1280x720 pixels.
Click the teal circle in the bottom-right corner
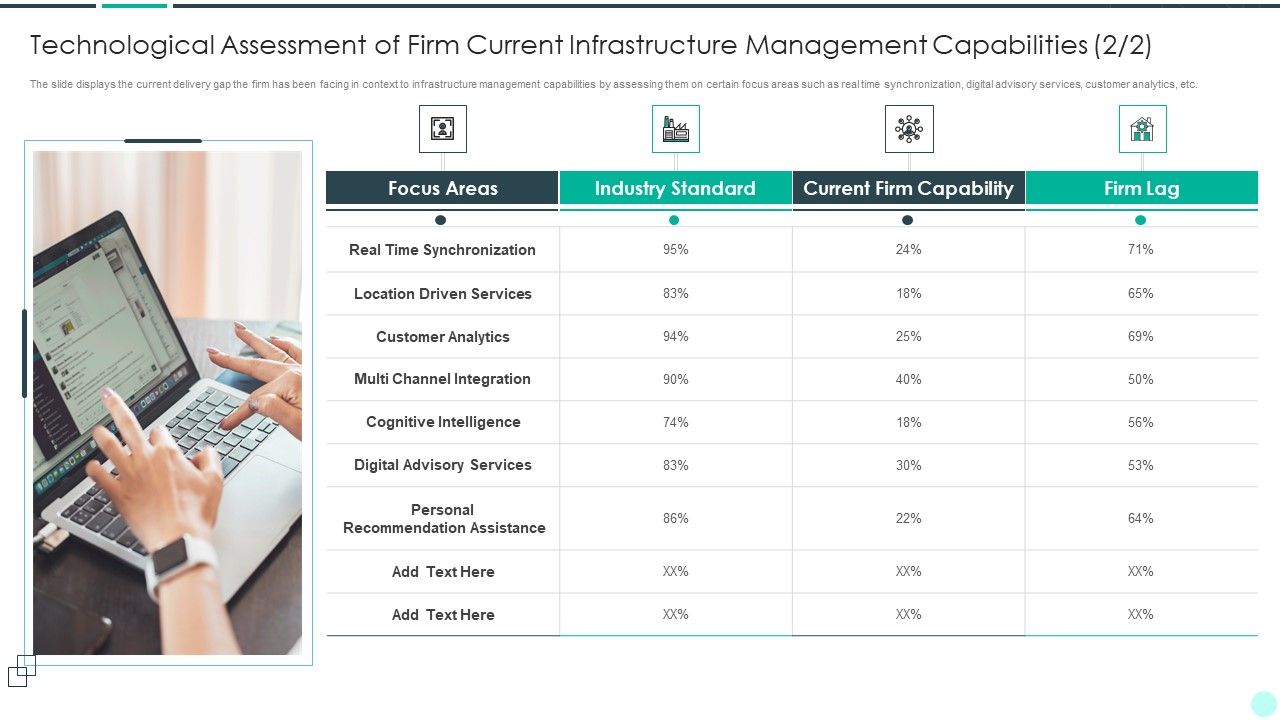(1263, 703)
